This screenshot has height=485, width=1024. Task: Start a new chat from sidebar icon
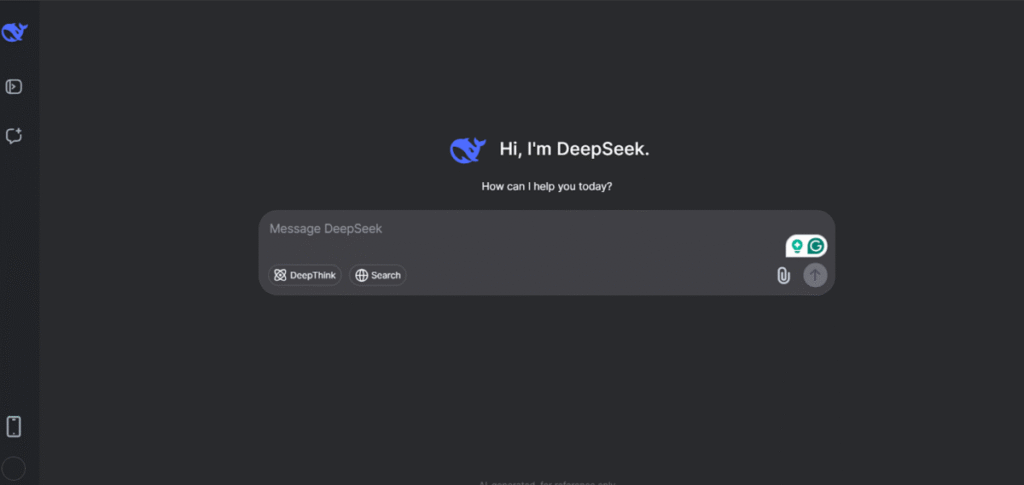(14, 136)
